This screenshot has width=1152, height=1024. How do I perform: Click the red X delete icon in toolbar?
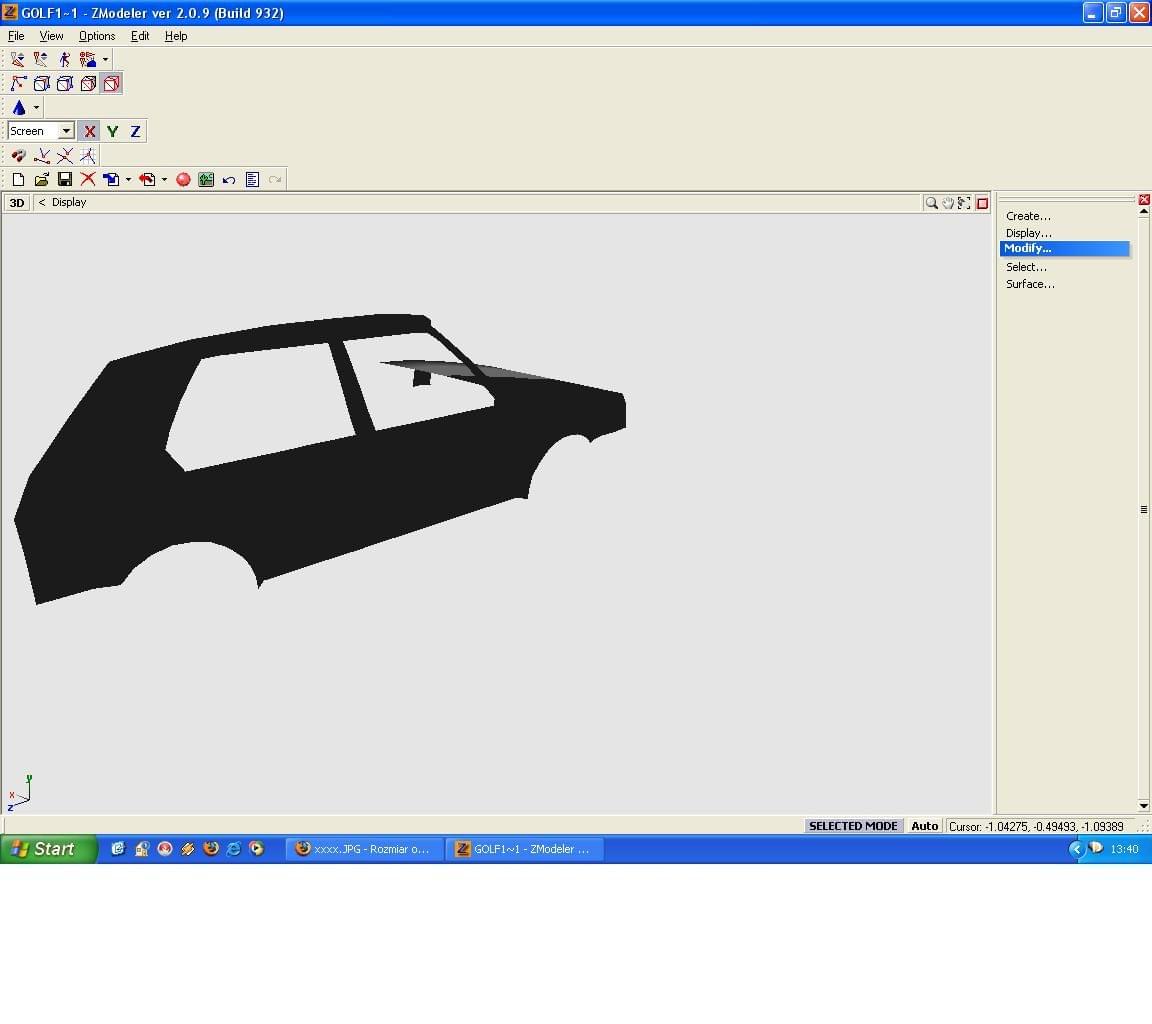pyautogui.click(x=88, y=179)
